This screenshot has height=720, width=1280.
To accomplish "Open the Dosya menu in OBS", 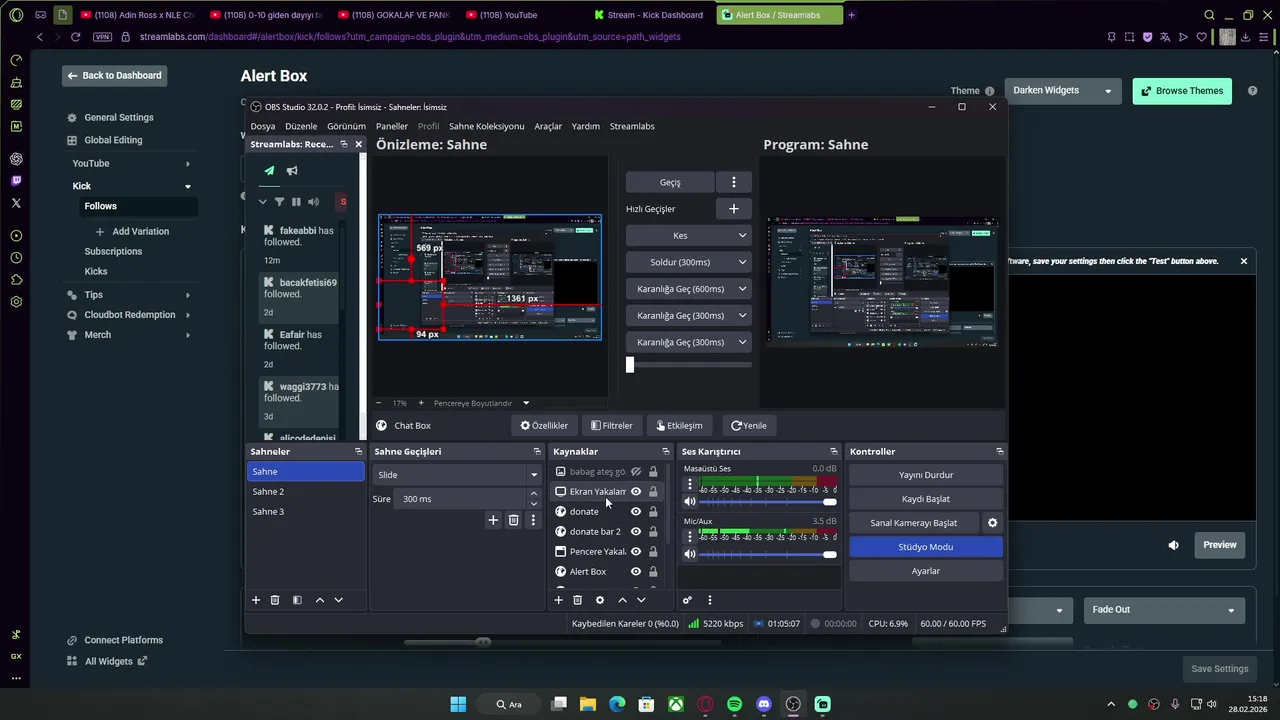I will pyautogui.click(x=263, y=127).
